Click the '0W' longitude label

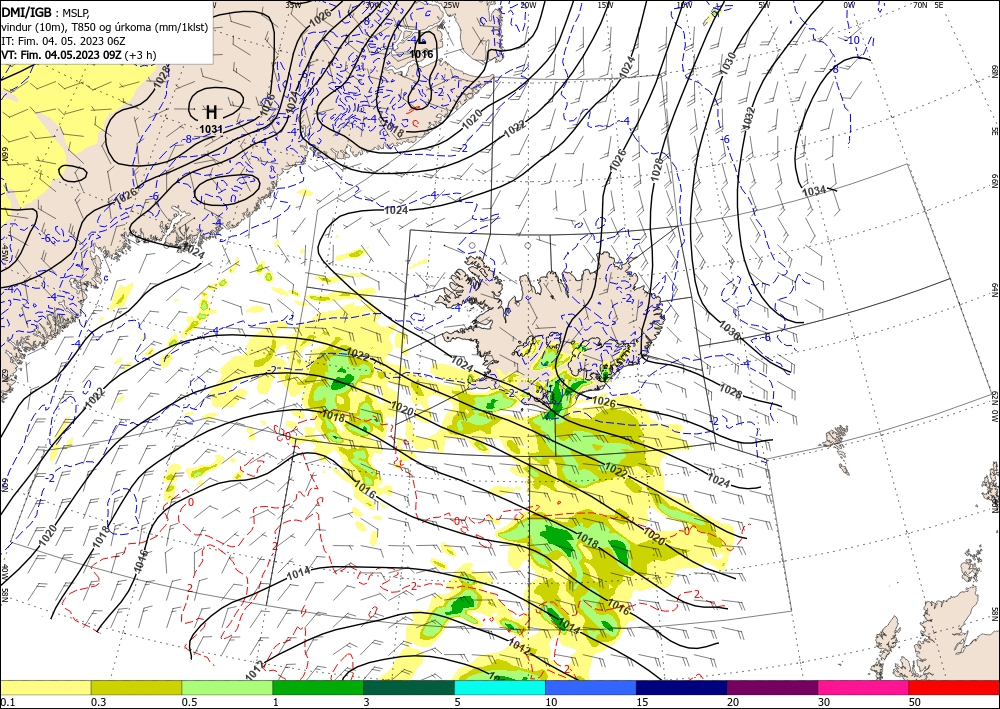(849, 5)
